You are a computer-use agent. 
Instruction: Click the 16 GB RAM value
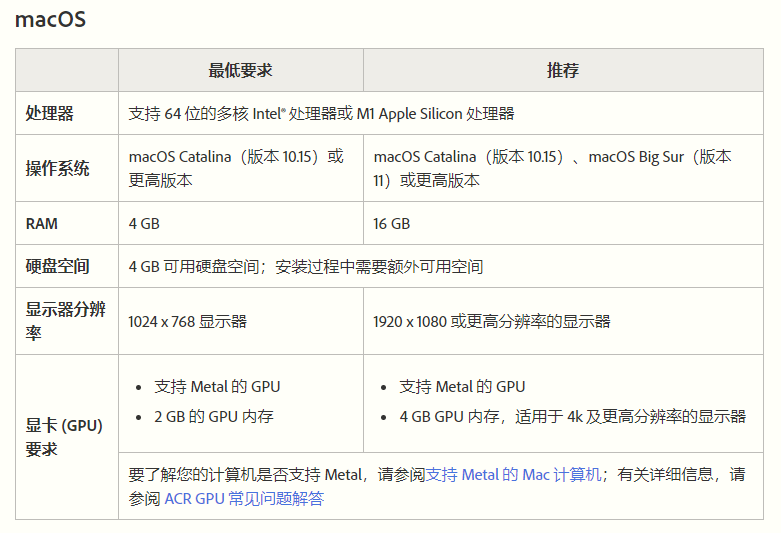(391, 224)
